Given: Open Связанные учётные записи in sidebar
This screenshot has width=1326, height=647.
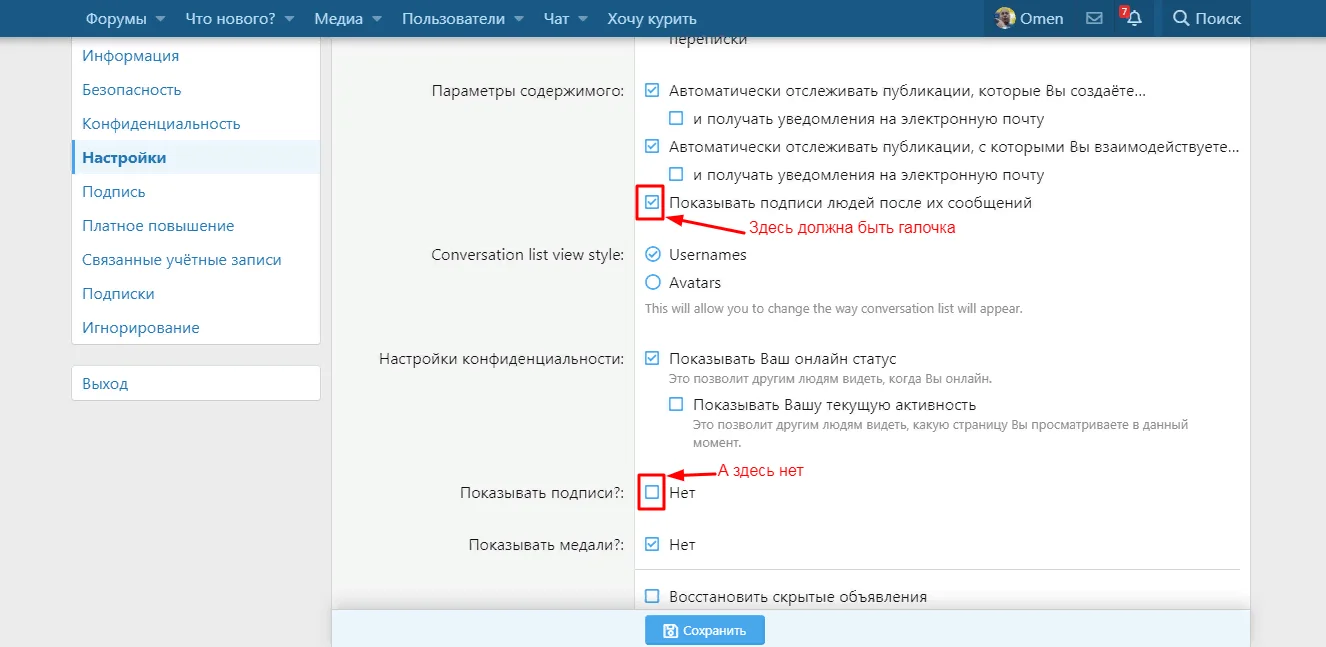Looking at the screenshot, I should click(181, 260).
